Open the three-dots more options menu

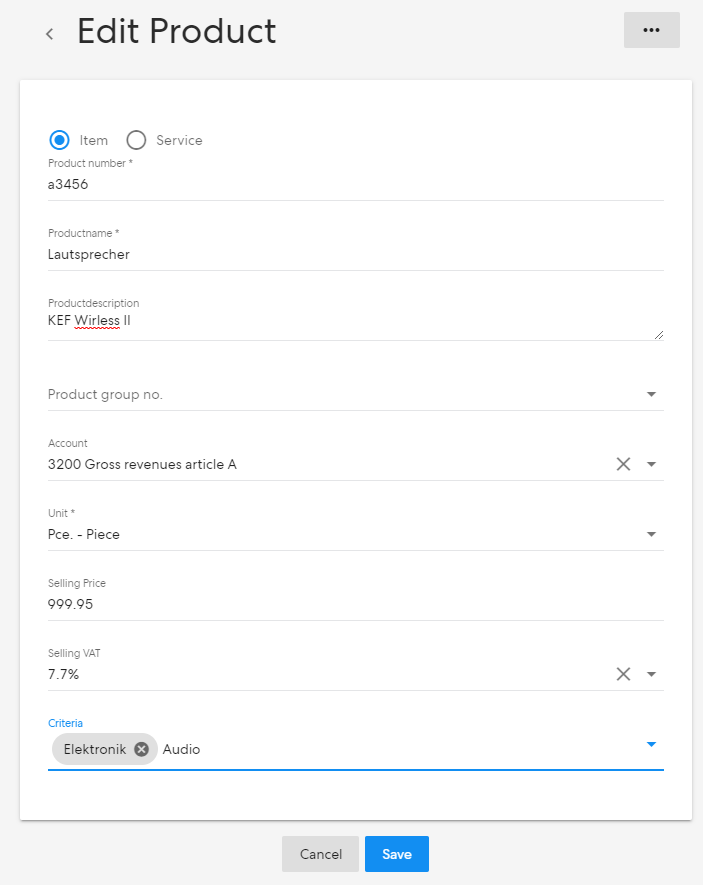tap(652, 30)
